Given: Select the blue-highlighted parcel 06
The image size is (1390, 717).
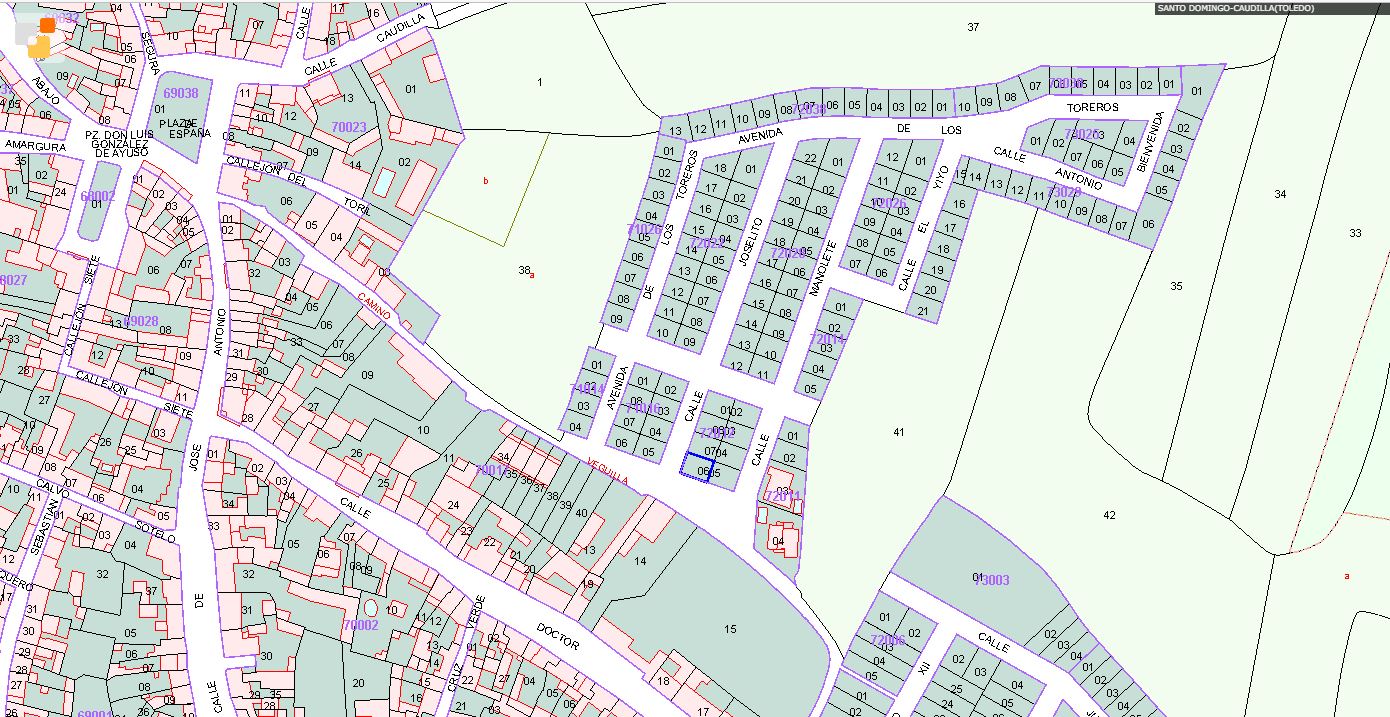Looking at the screenshot, I should (697, 467).
